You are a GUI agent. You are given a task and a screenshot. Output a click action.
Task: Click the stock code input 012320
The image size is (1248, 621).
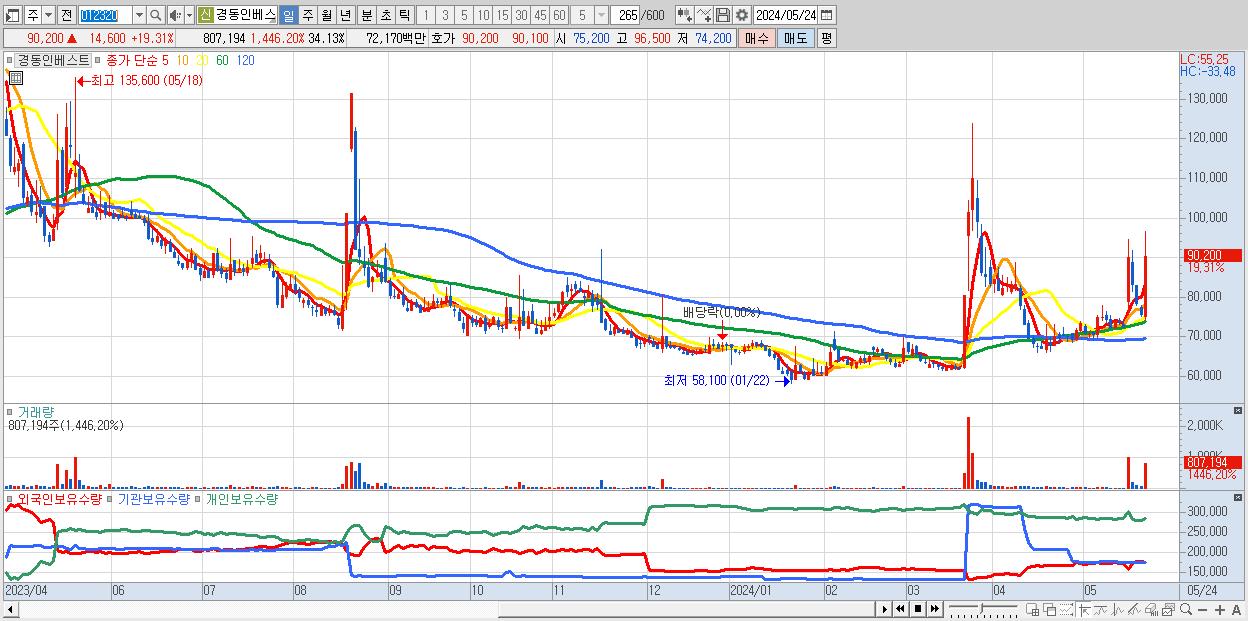[x=105, y=15]
